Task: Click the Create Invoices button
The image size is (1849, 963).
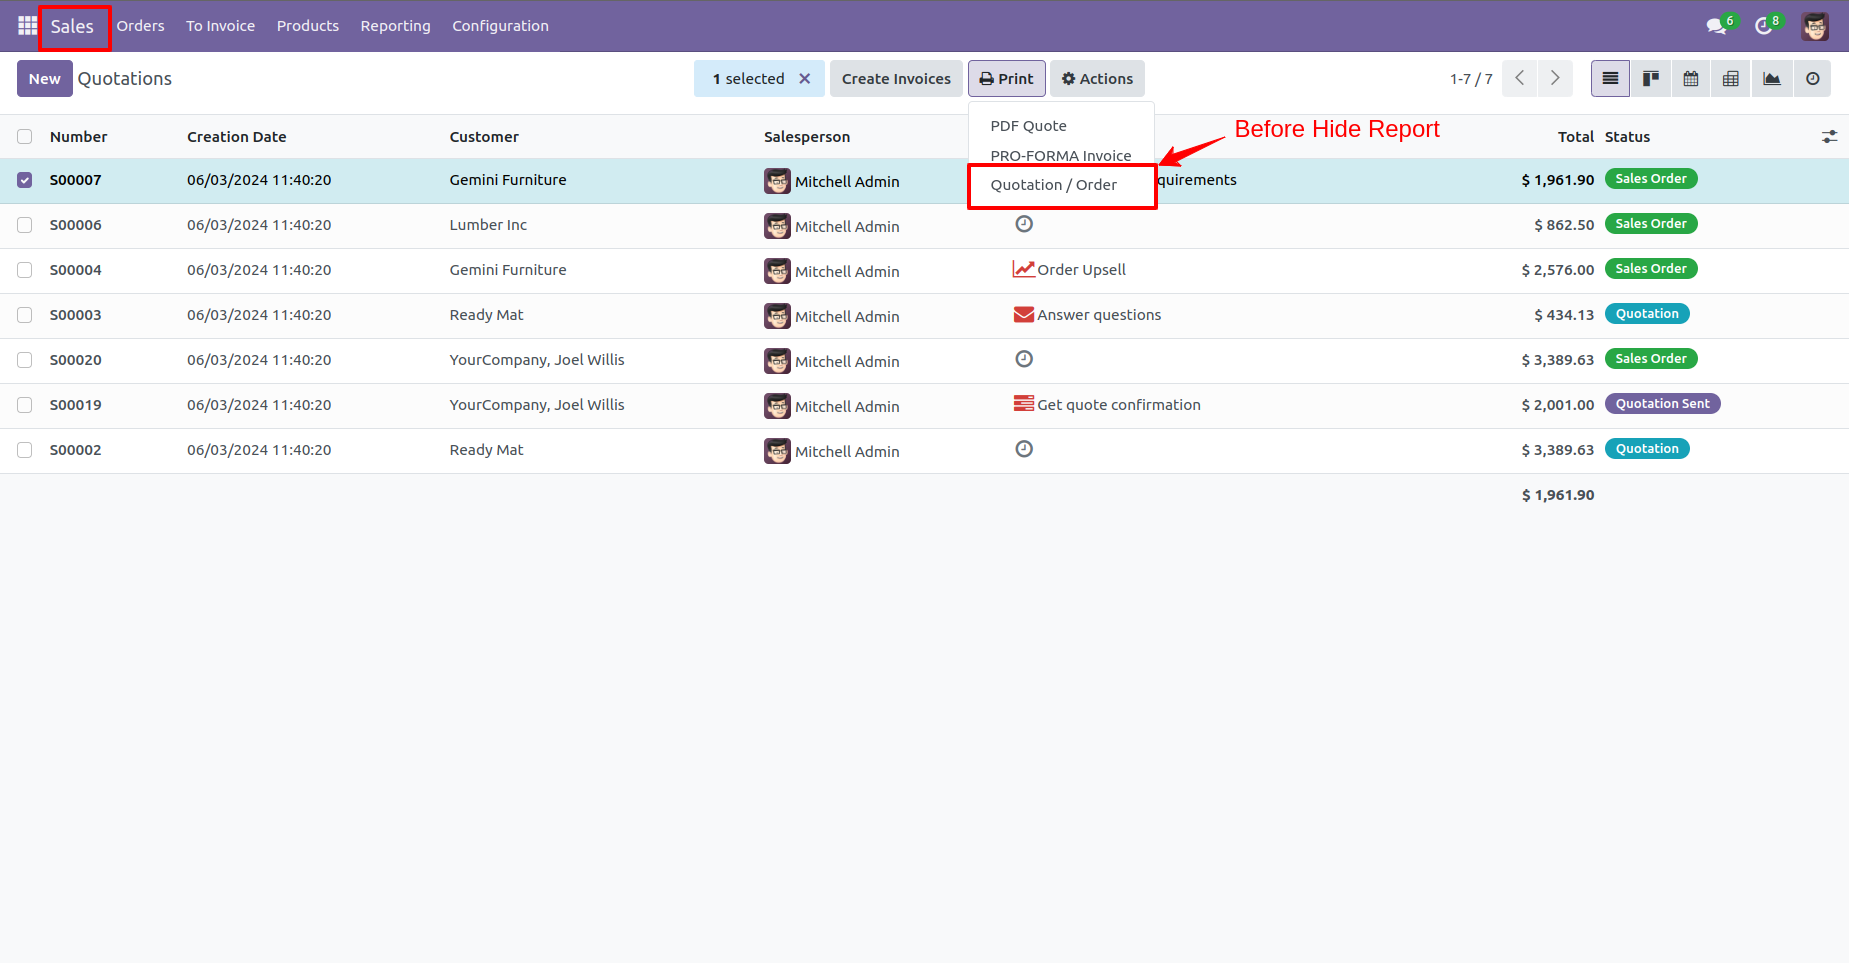Action: tap(895, 78)
